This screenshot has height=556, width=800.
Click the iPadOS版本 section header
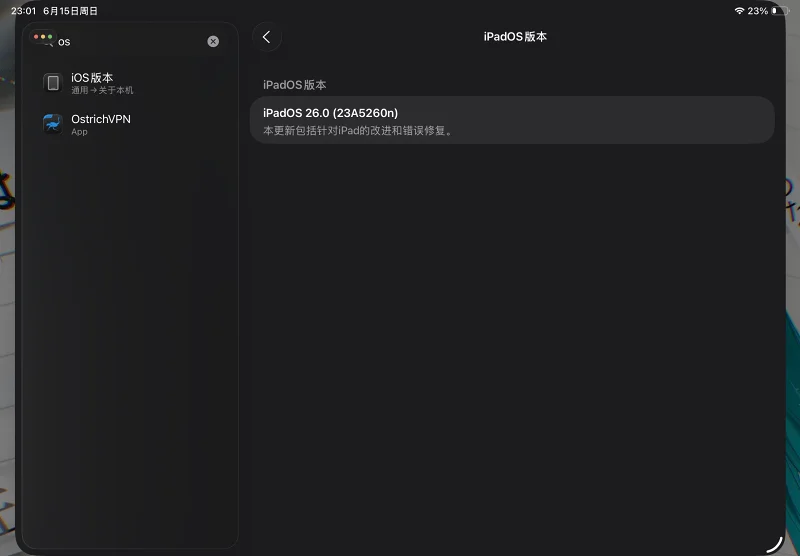(x=294, y=85)
